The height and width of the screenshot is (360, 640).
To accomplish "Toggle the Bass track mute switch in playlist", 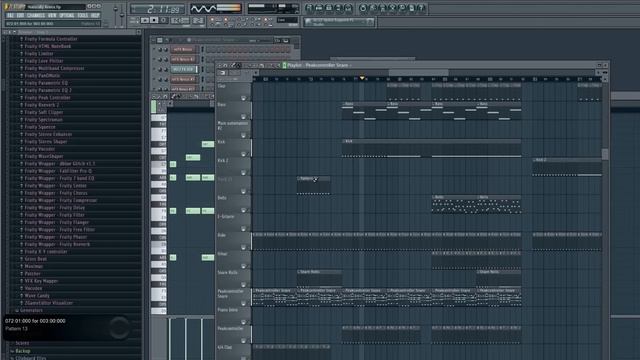I will point(244,117).
